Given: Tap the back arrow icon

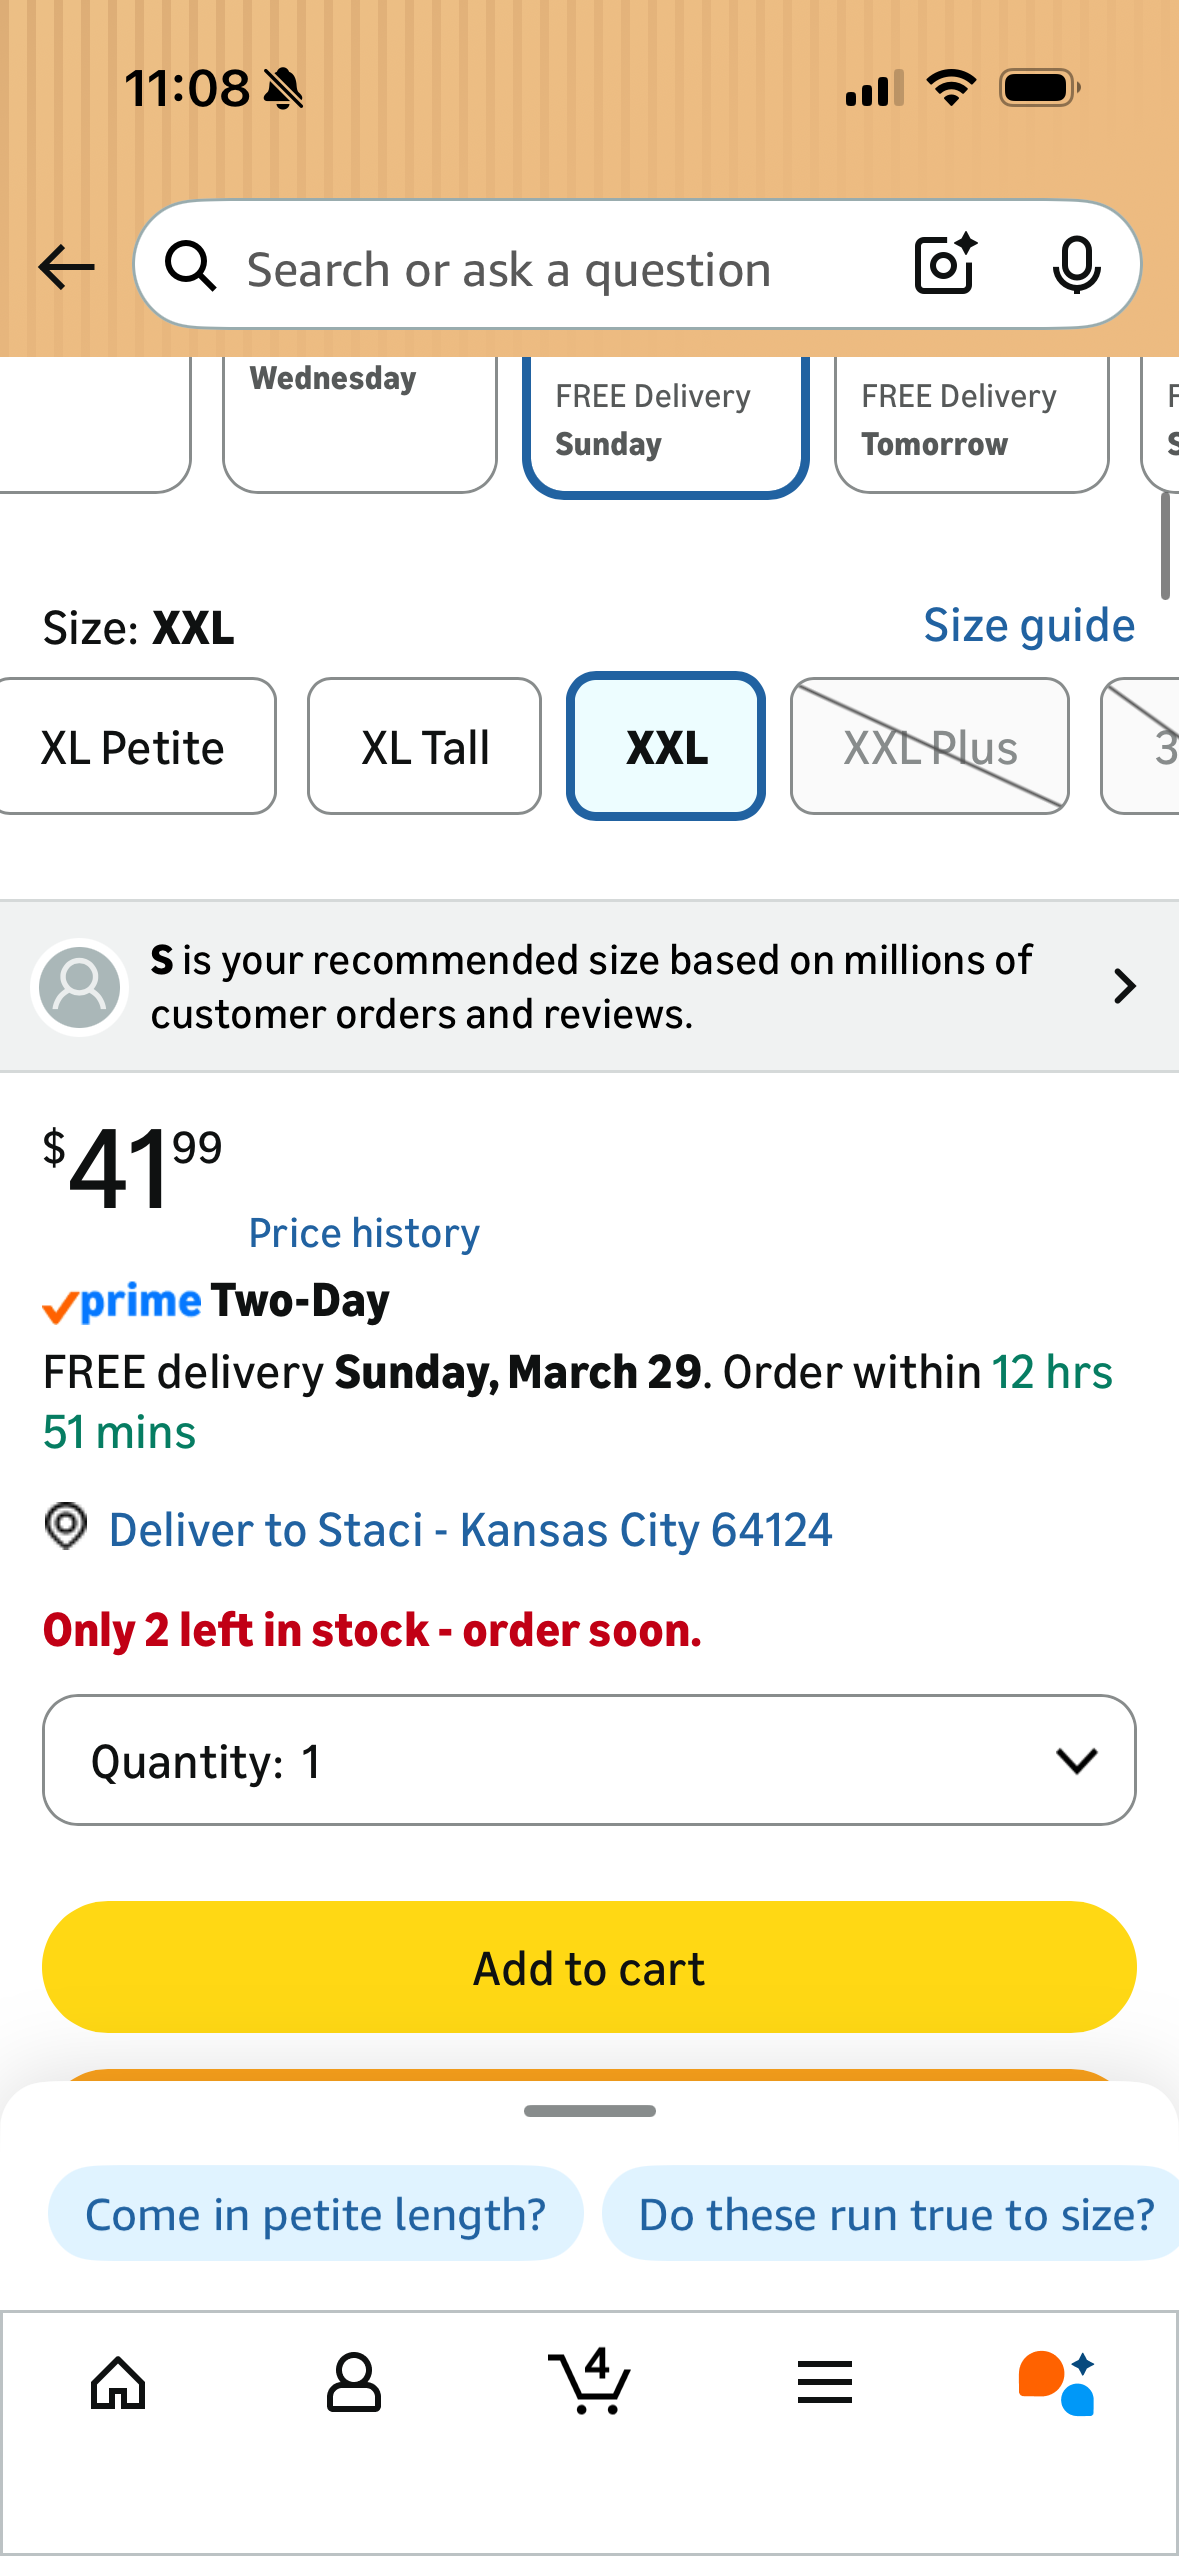Looking at the screenshot, I should click(66, 268).
